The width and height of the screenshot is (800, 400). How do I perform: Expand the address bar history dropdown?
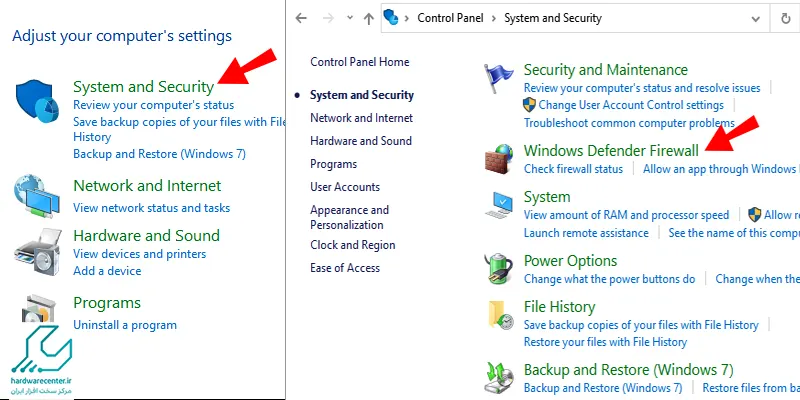point(756,19)
